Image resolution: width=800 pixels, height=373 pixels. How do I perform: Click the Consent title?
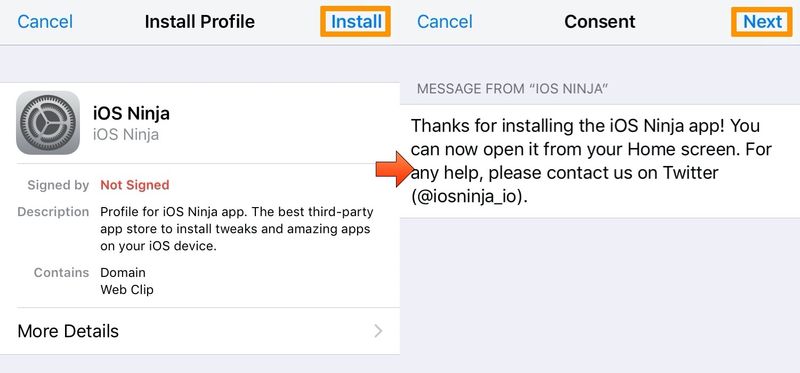(x=599, y=21)
